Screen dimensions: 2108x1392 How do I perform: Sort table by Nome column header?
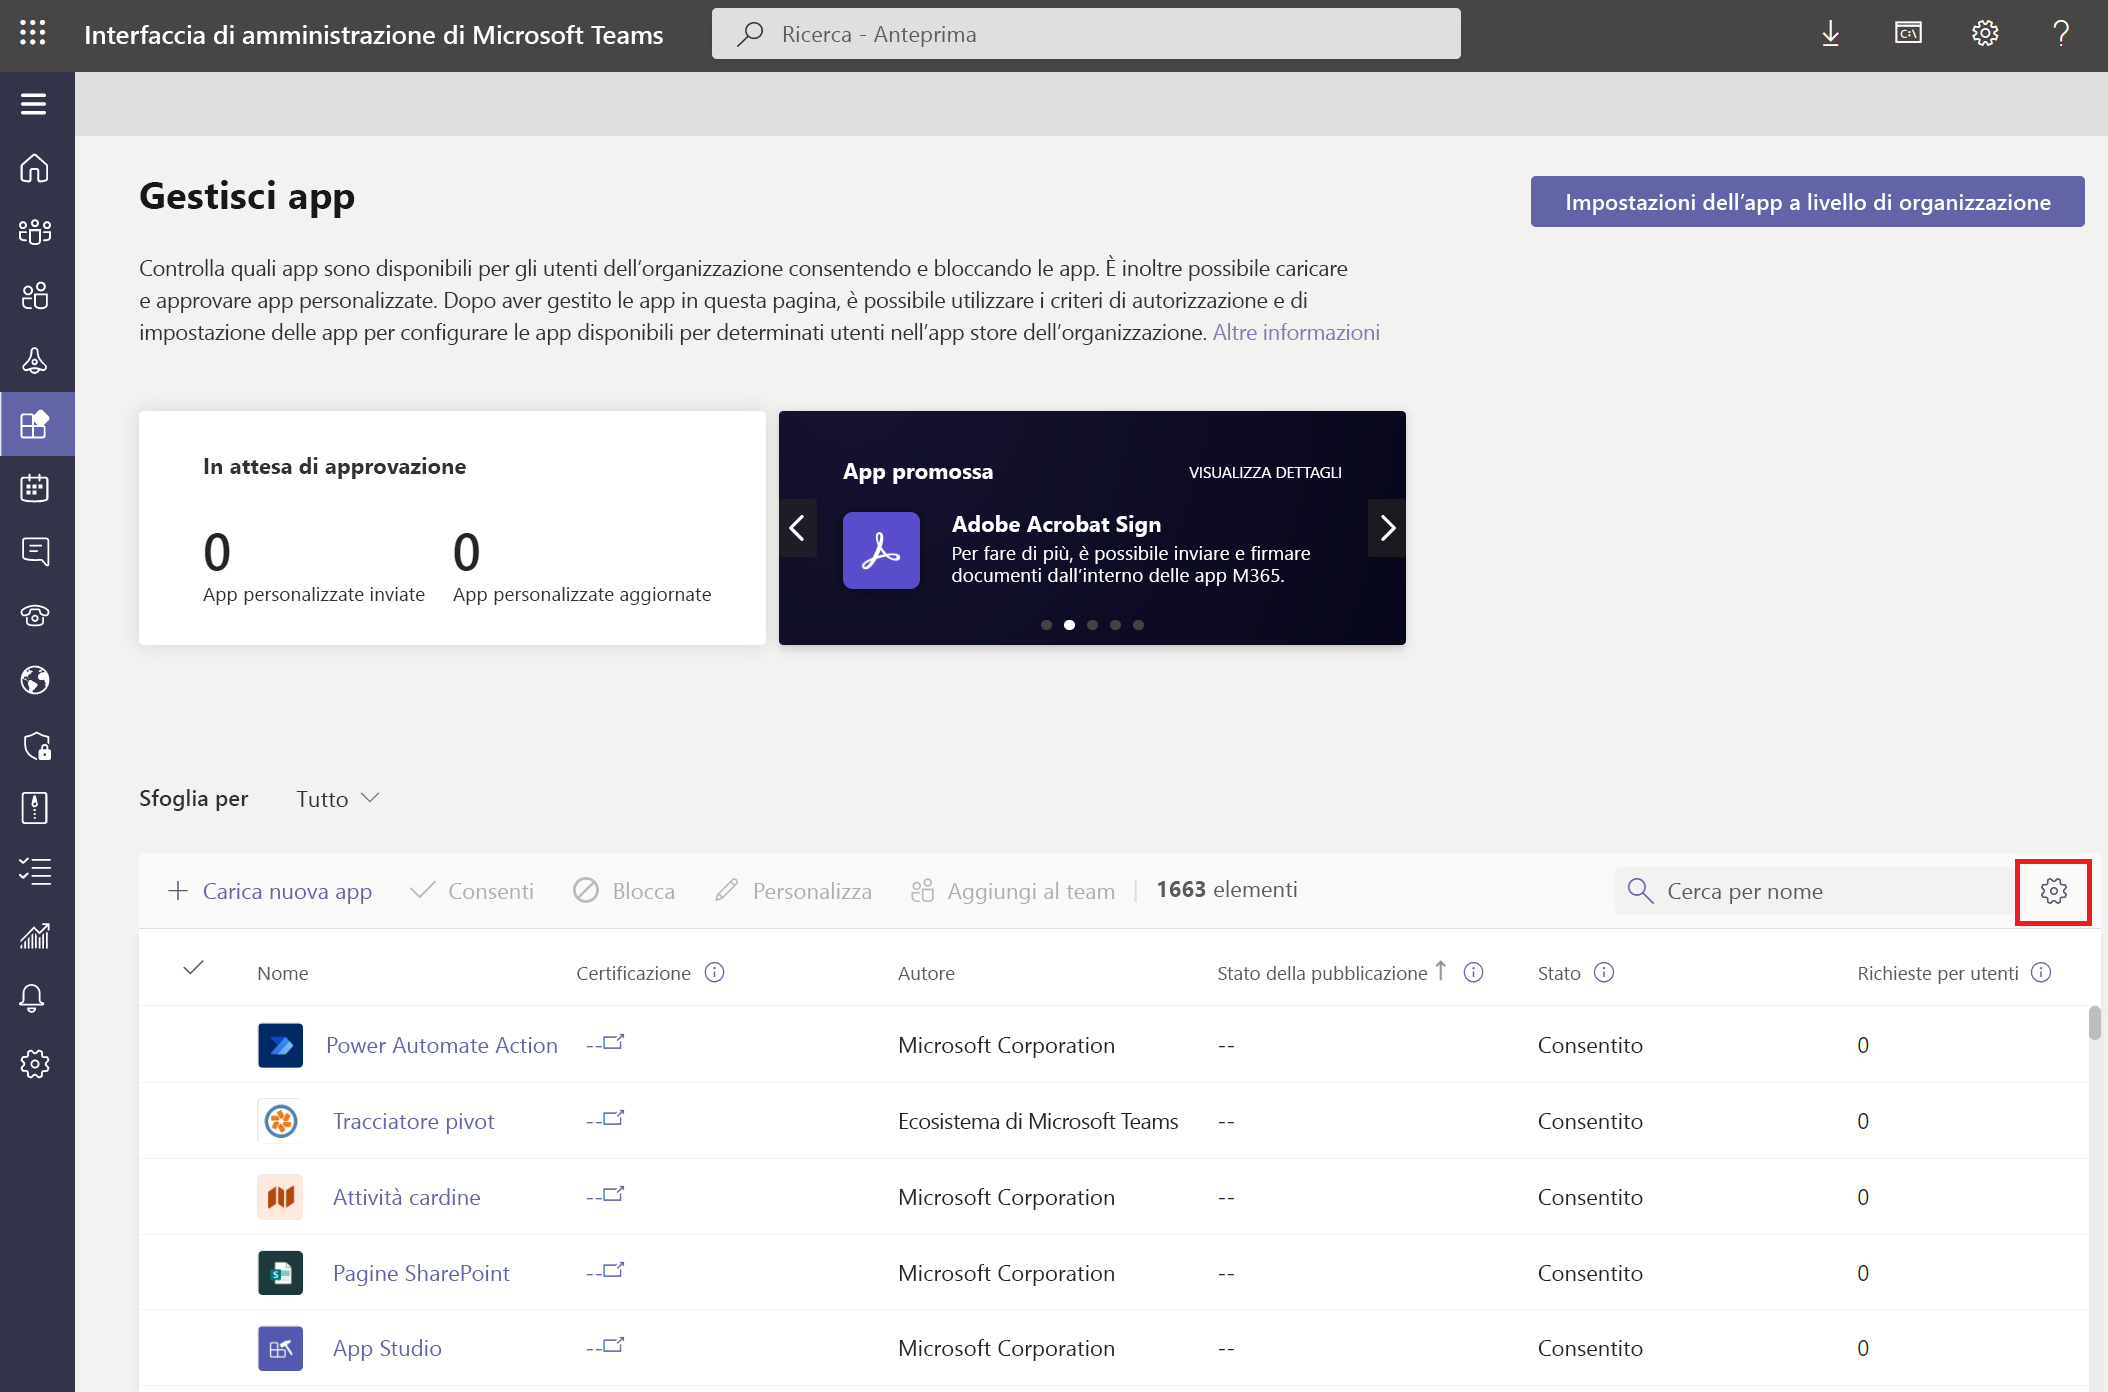[283, 973]
